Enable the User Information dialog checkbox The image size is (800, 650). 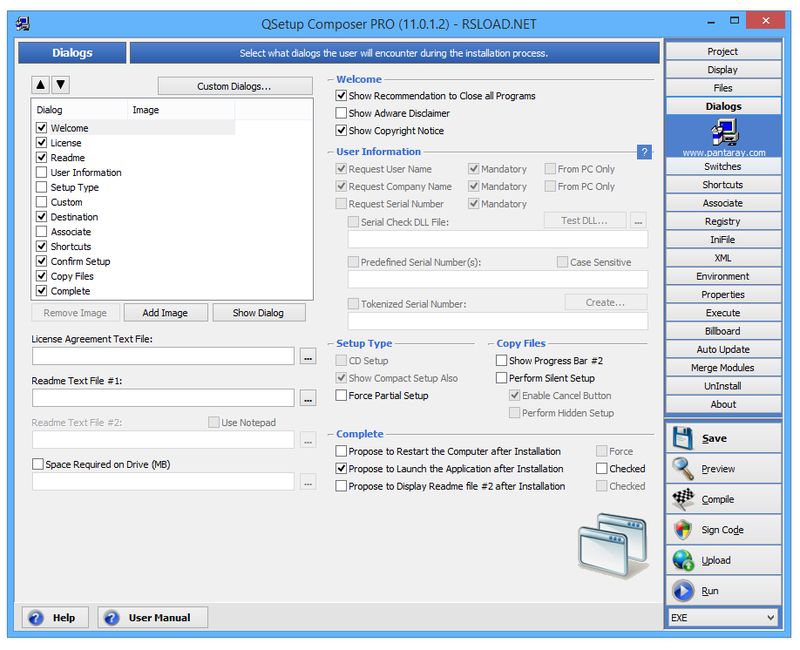coord(42,172)
